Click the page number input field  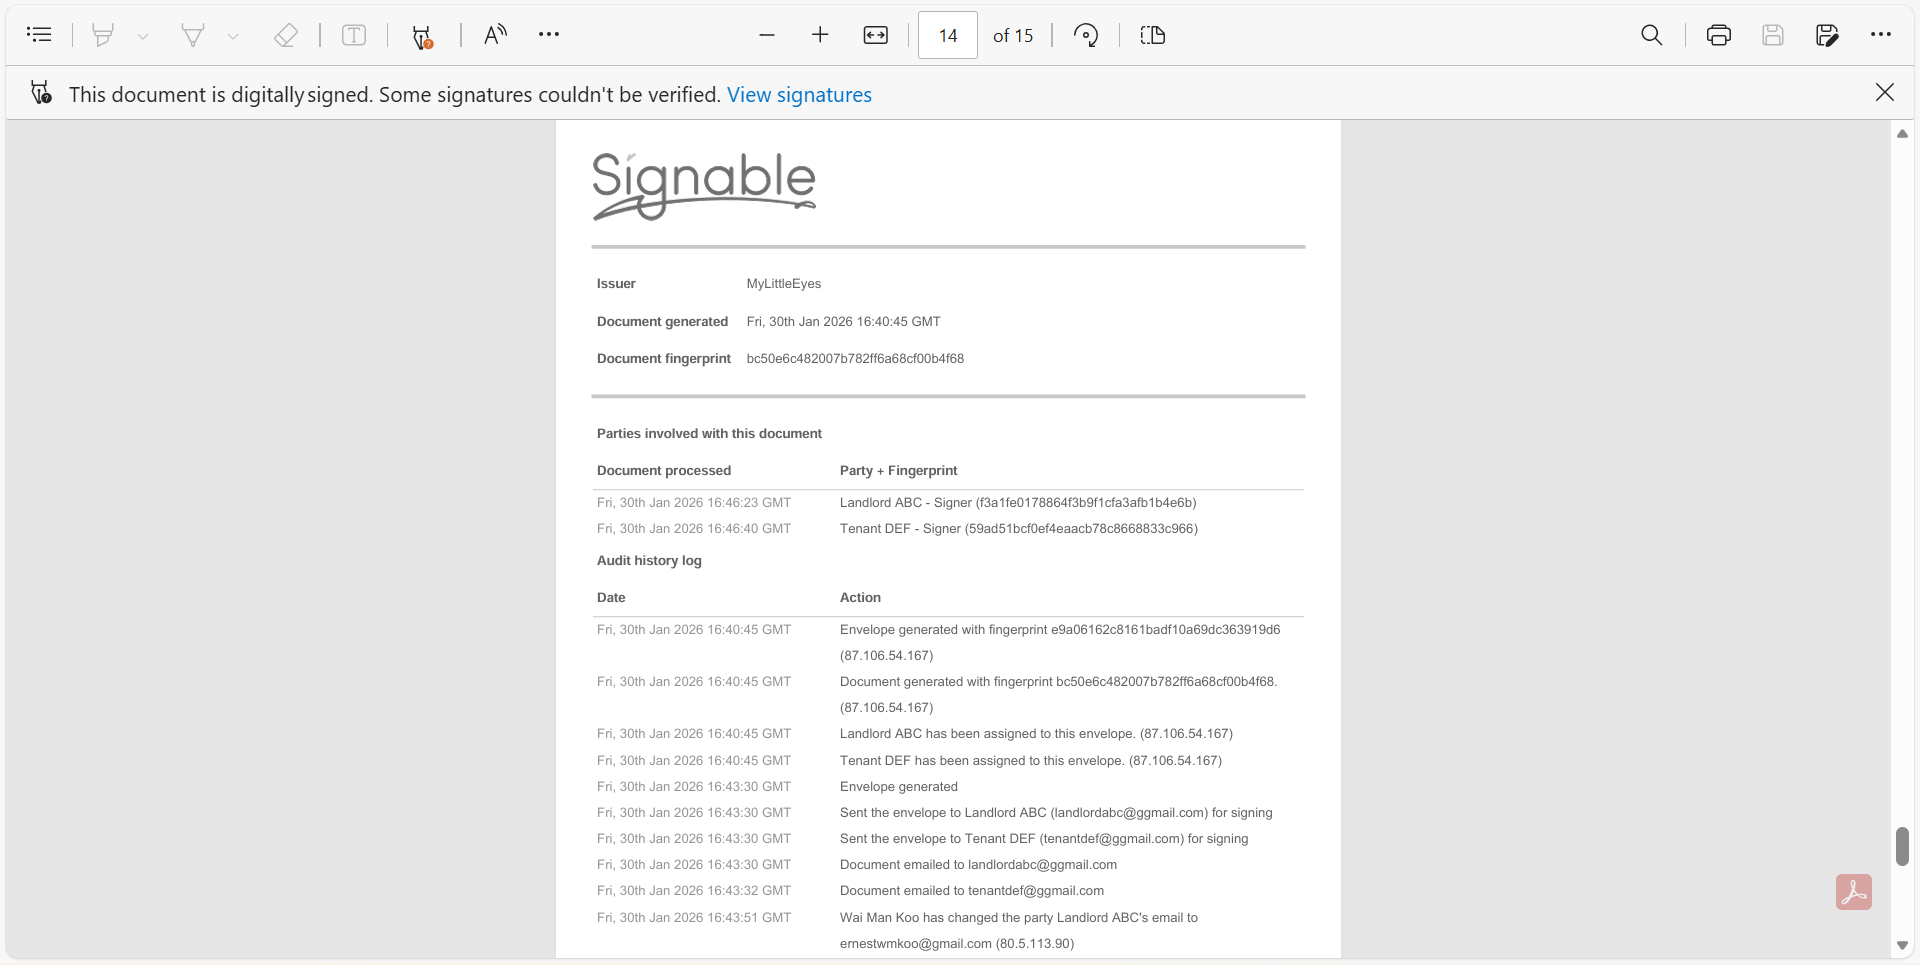[x=947, y=35]
